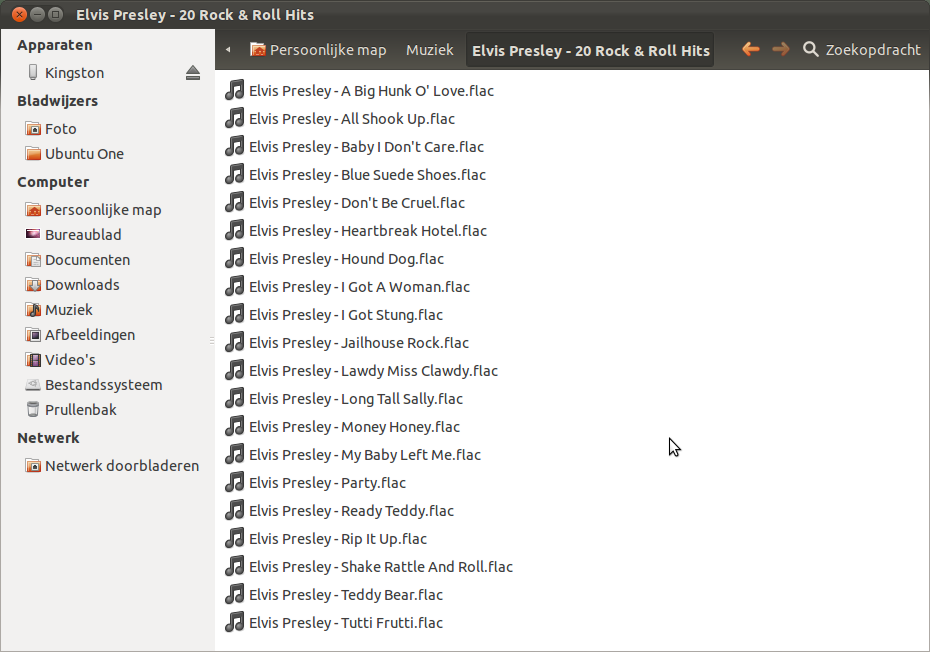Select Tutti Frutti.flac file

[x=345, y=623]
